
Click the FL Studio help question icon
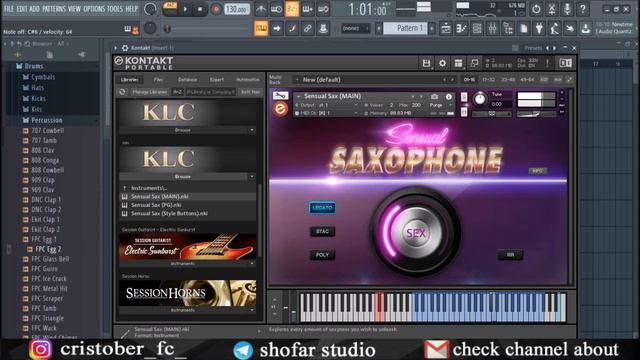coord(582,9)
